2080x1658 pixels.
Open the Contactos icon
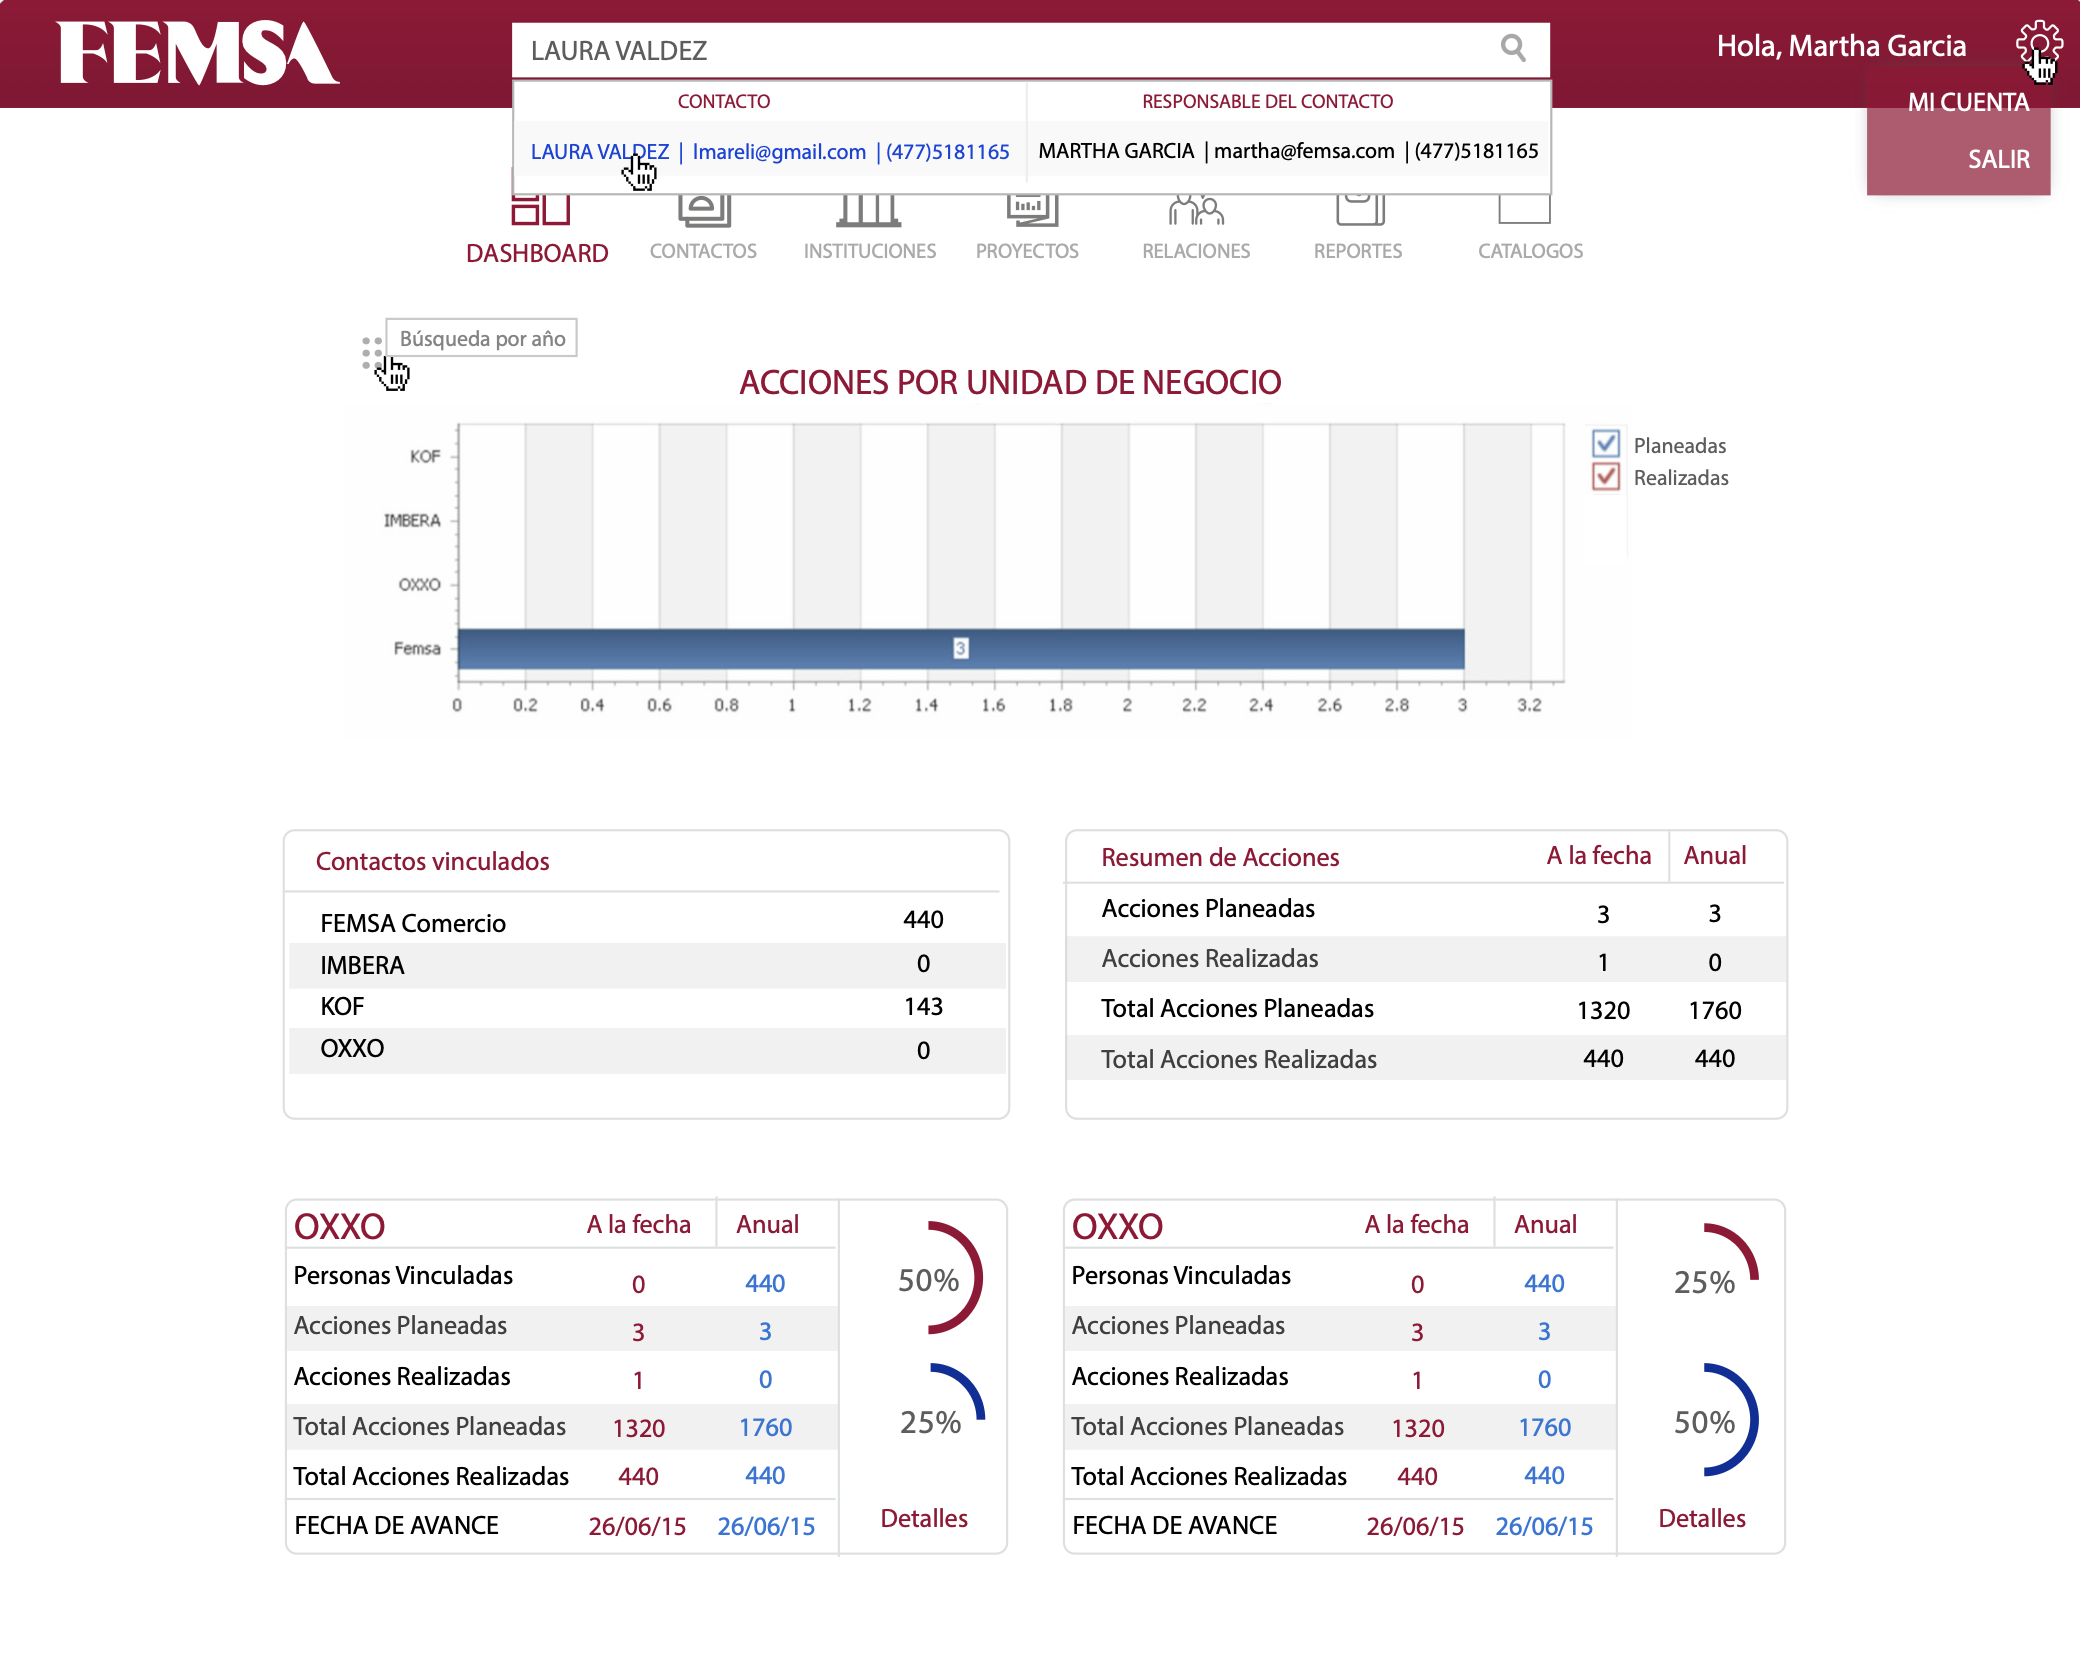(704, 211)
